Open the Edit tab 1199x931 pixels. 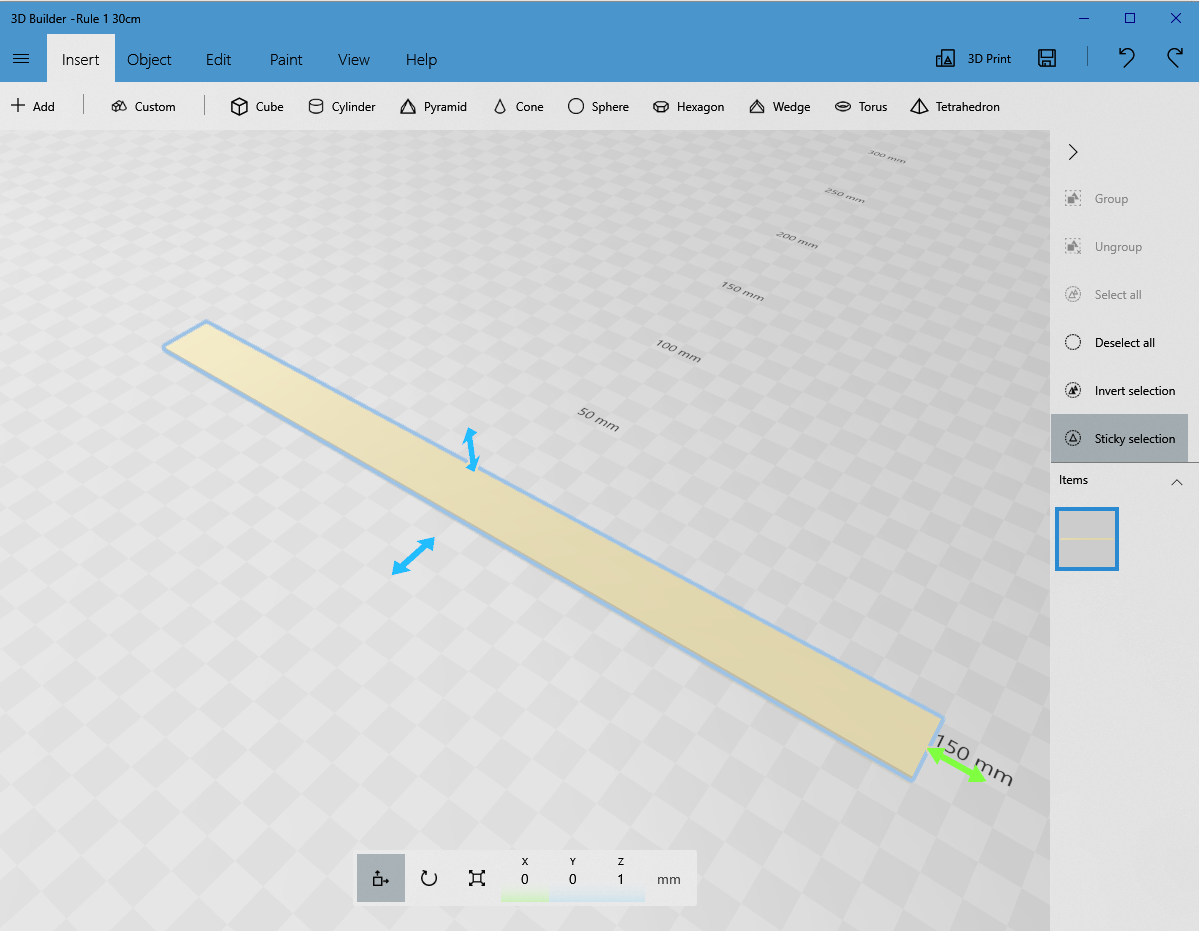tap(218, 60)
